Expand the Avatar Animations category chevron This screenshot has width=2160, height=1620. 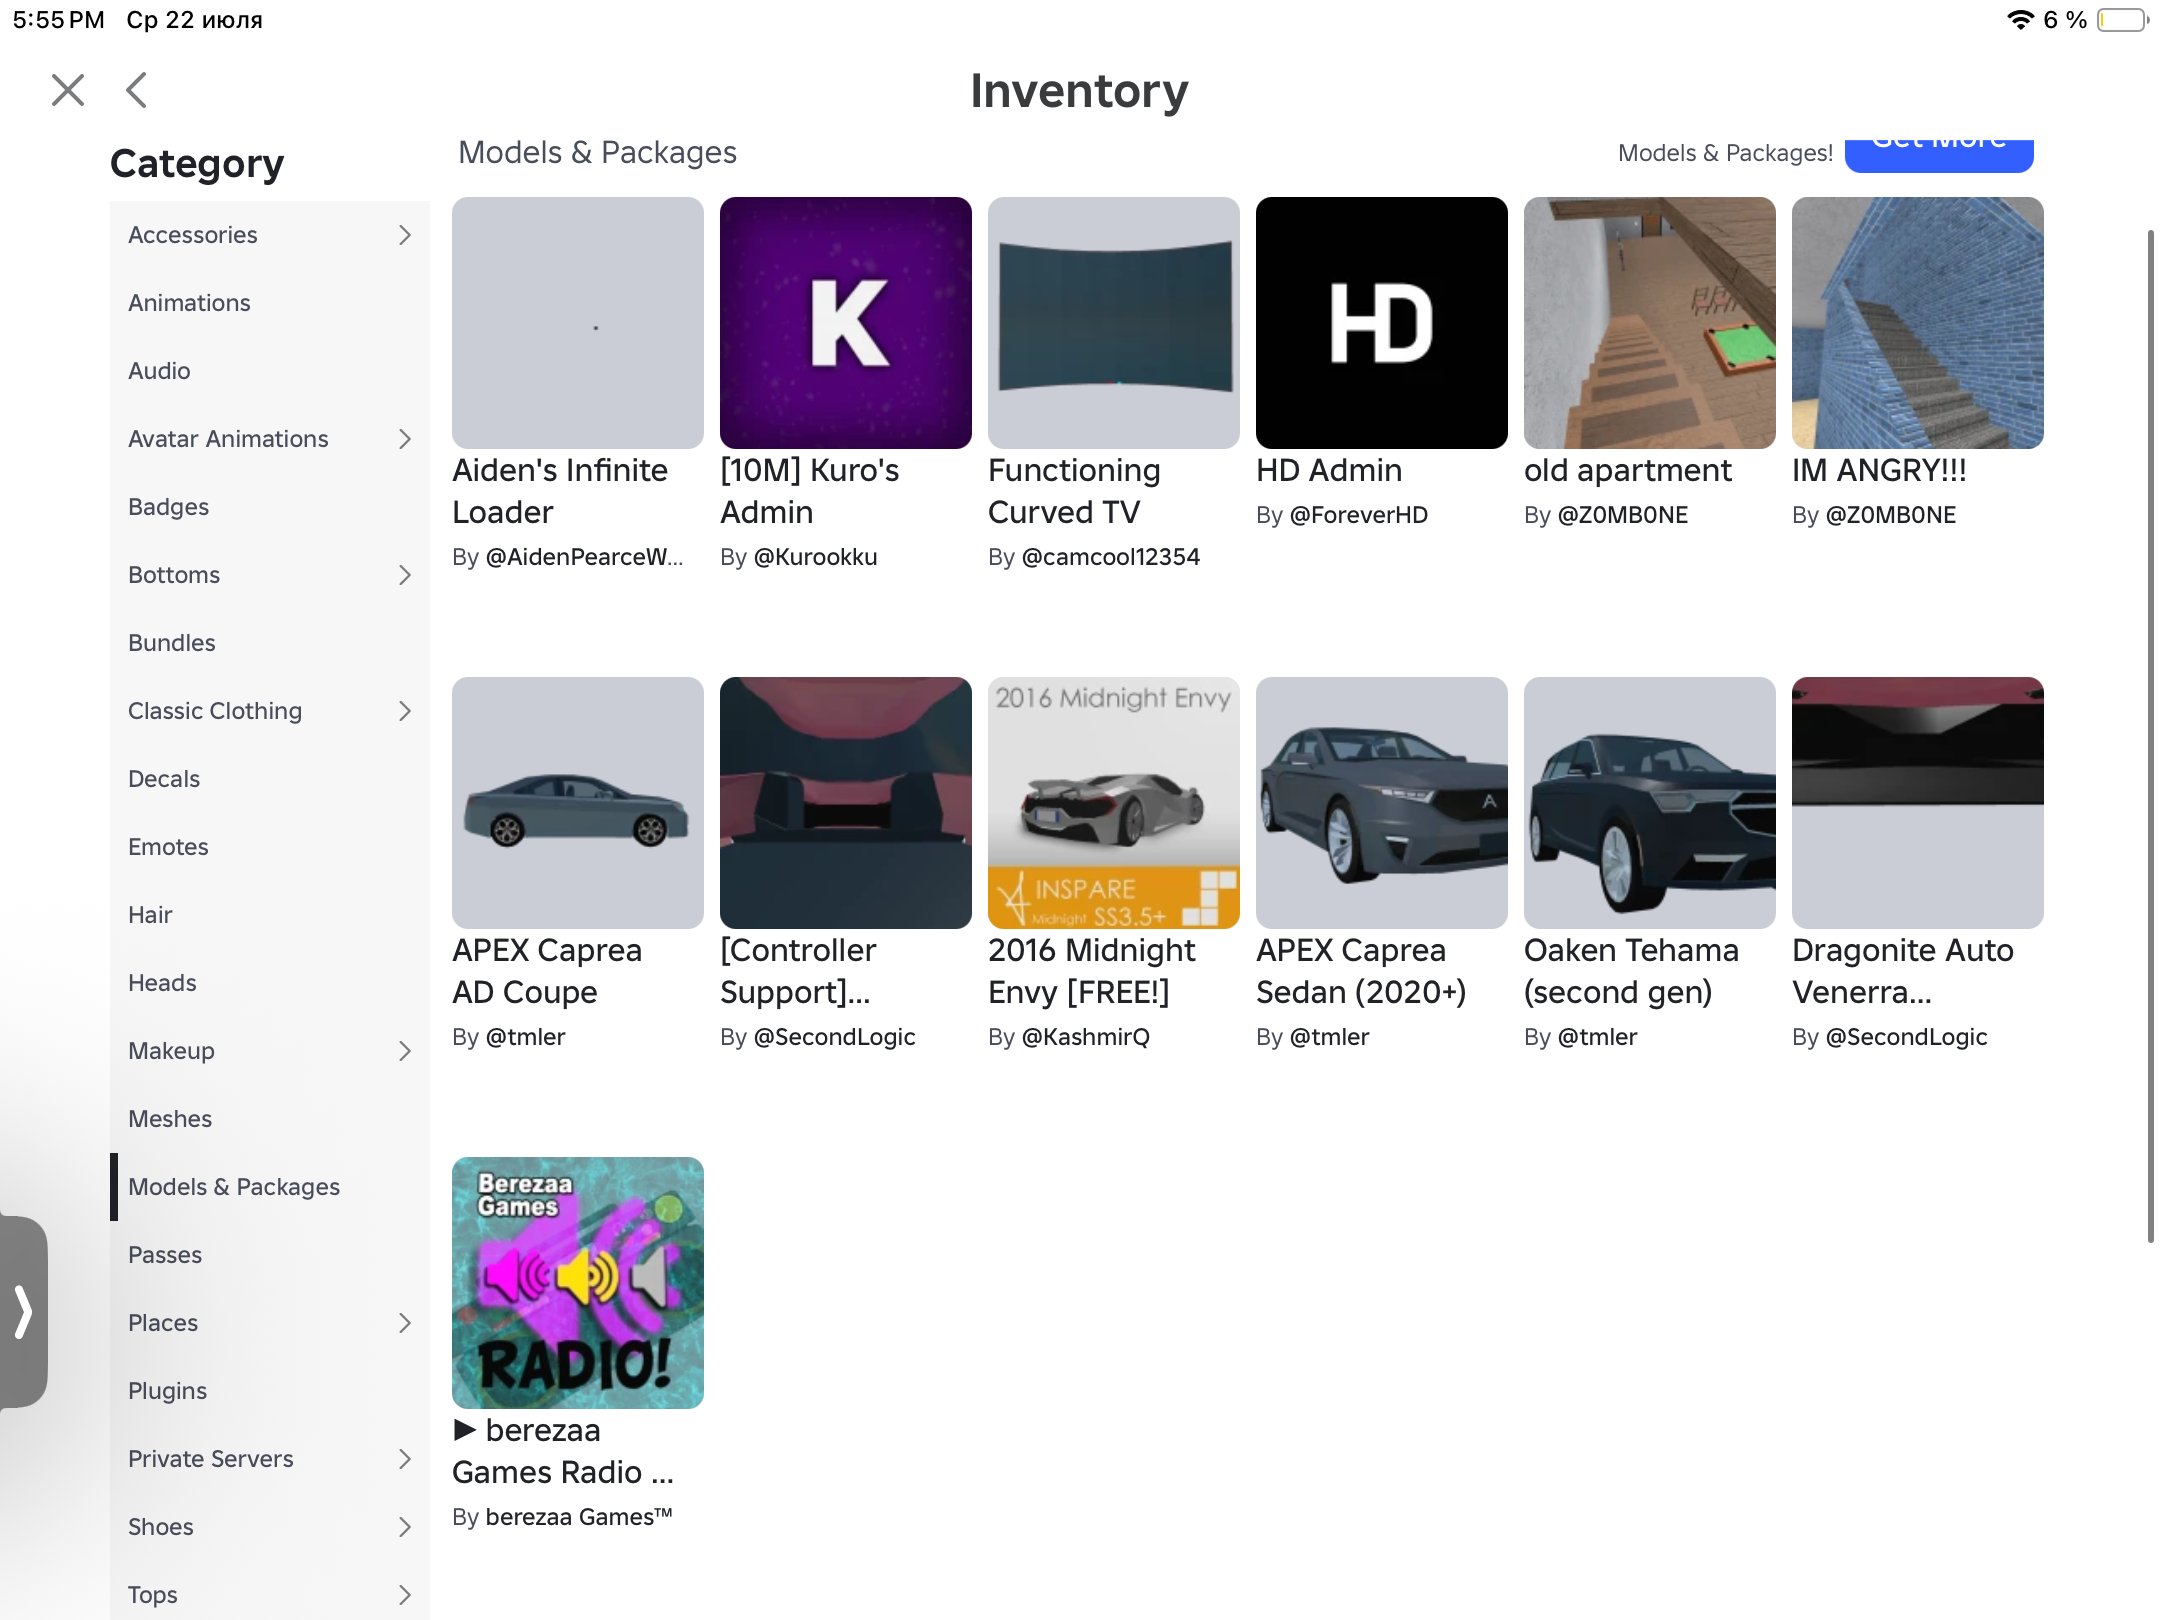tap(404, 439)
